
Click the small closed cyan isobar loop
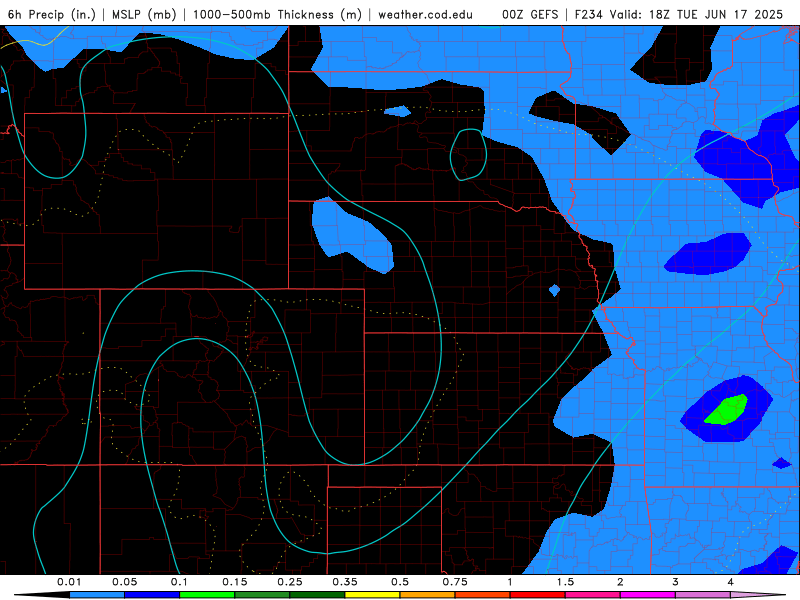click(468, 155)
